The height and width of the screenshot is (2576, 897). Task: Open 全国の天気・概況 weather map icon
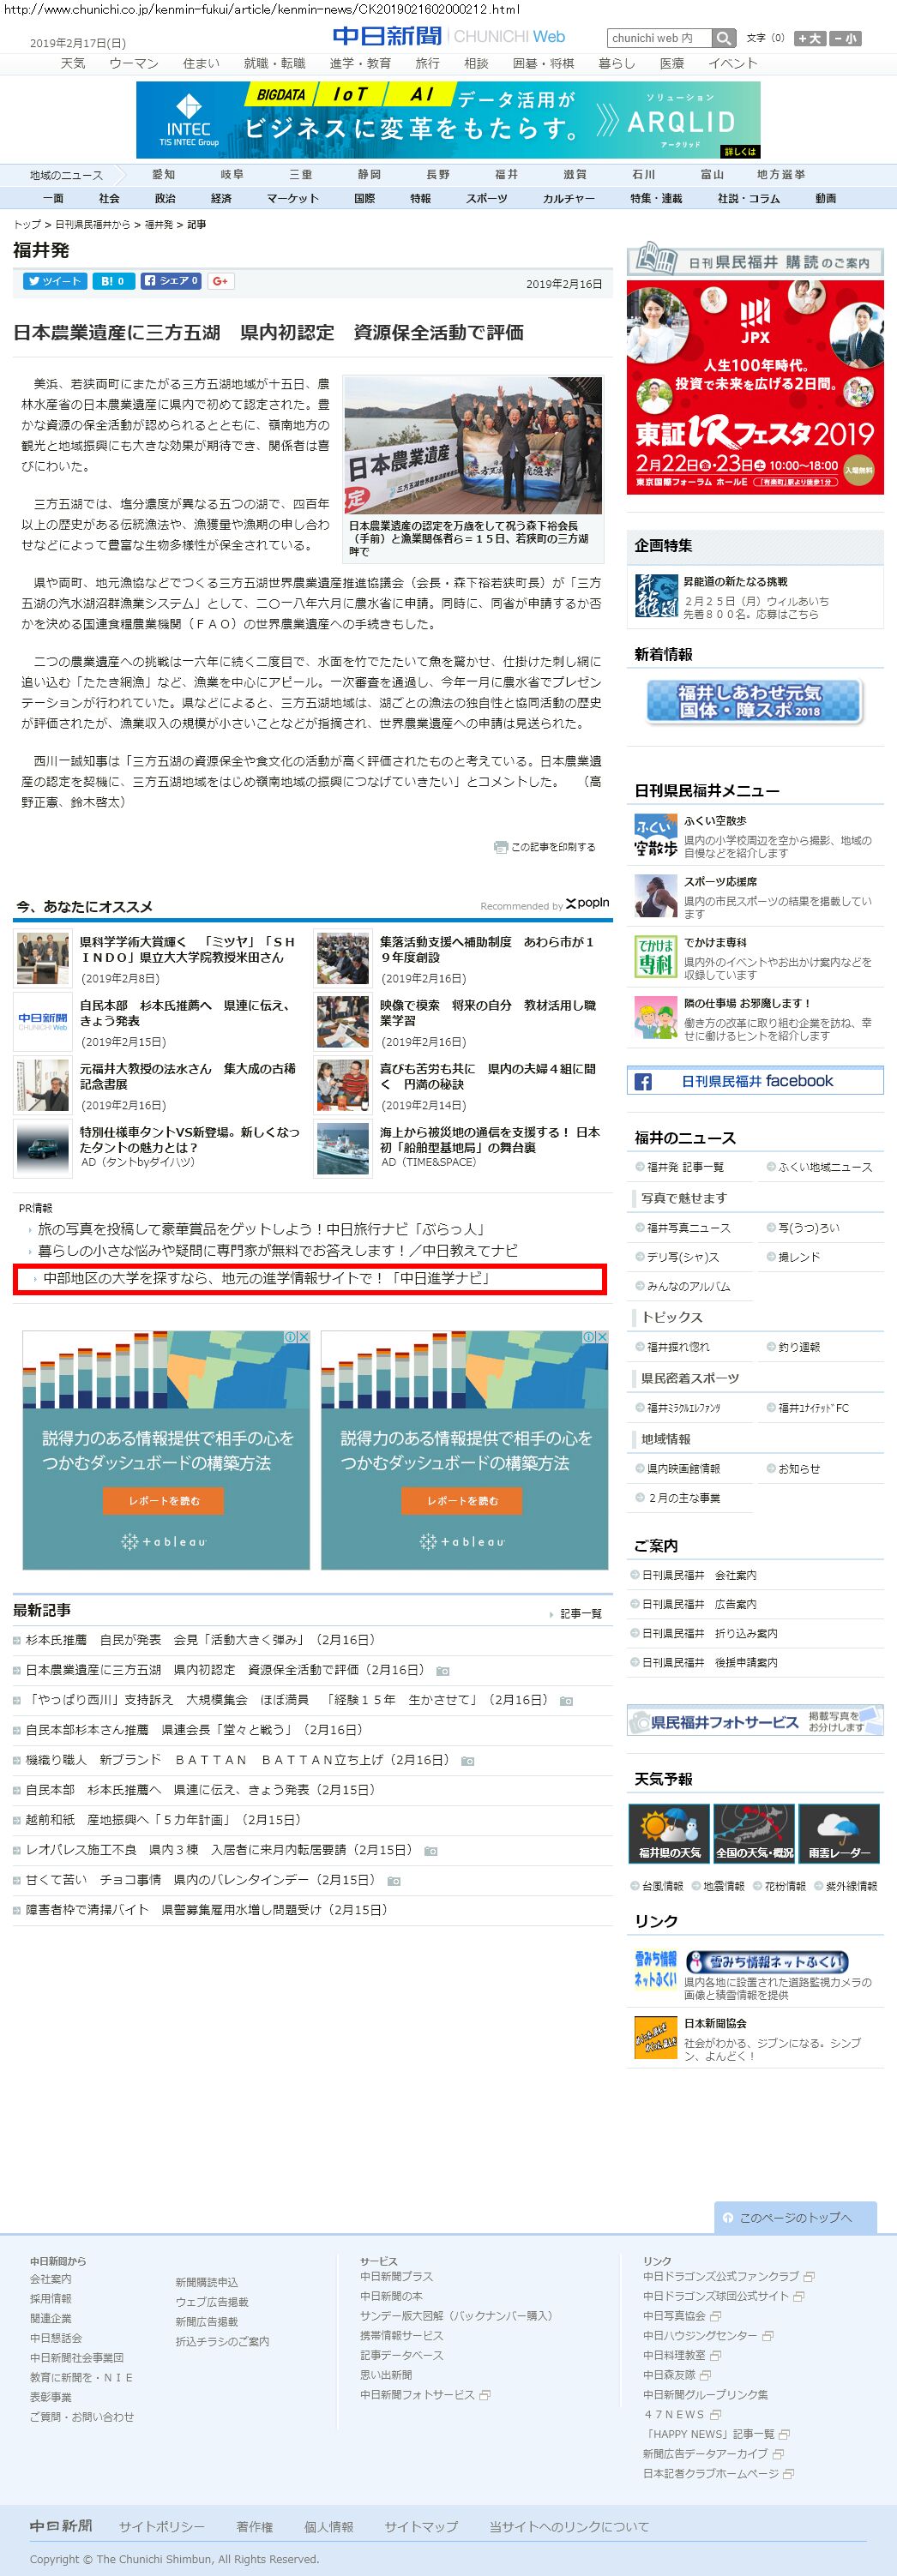pos(754,1832)
